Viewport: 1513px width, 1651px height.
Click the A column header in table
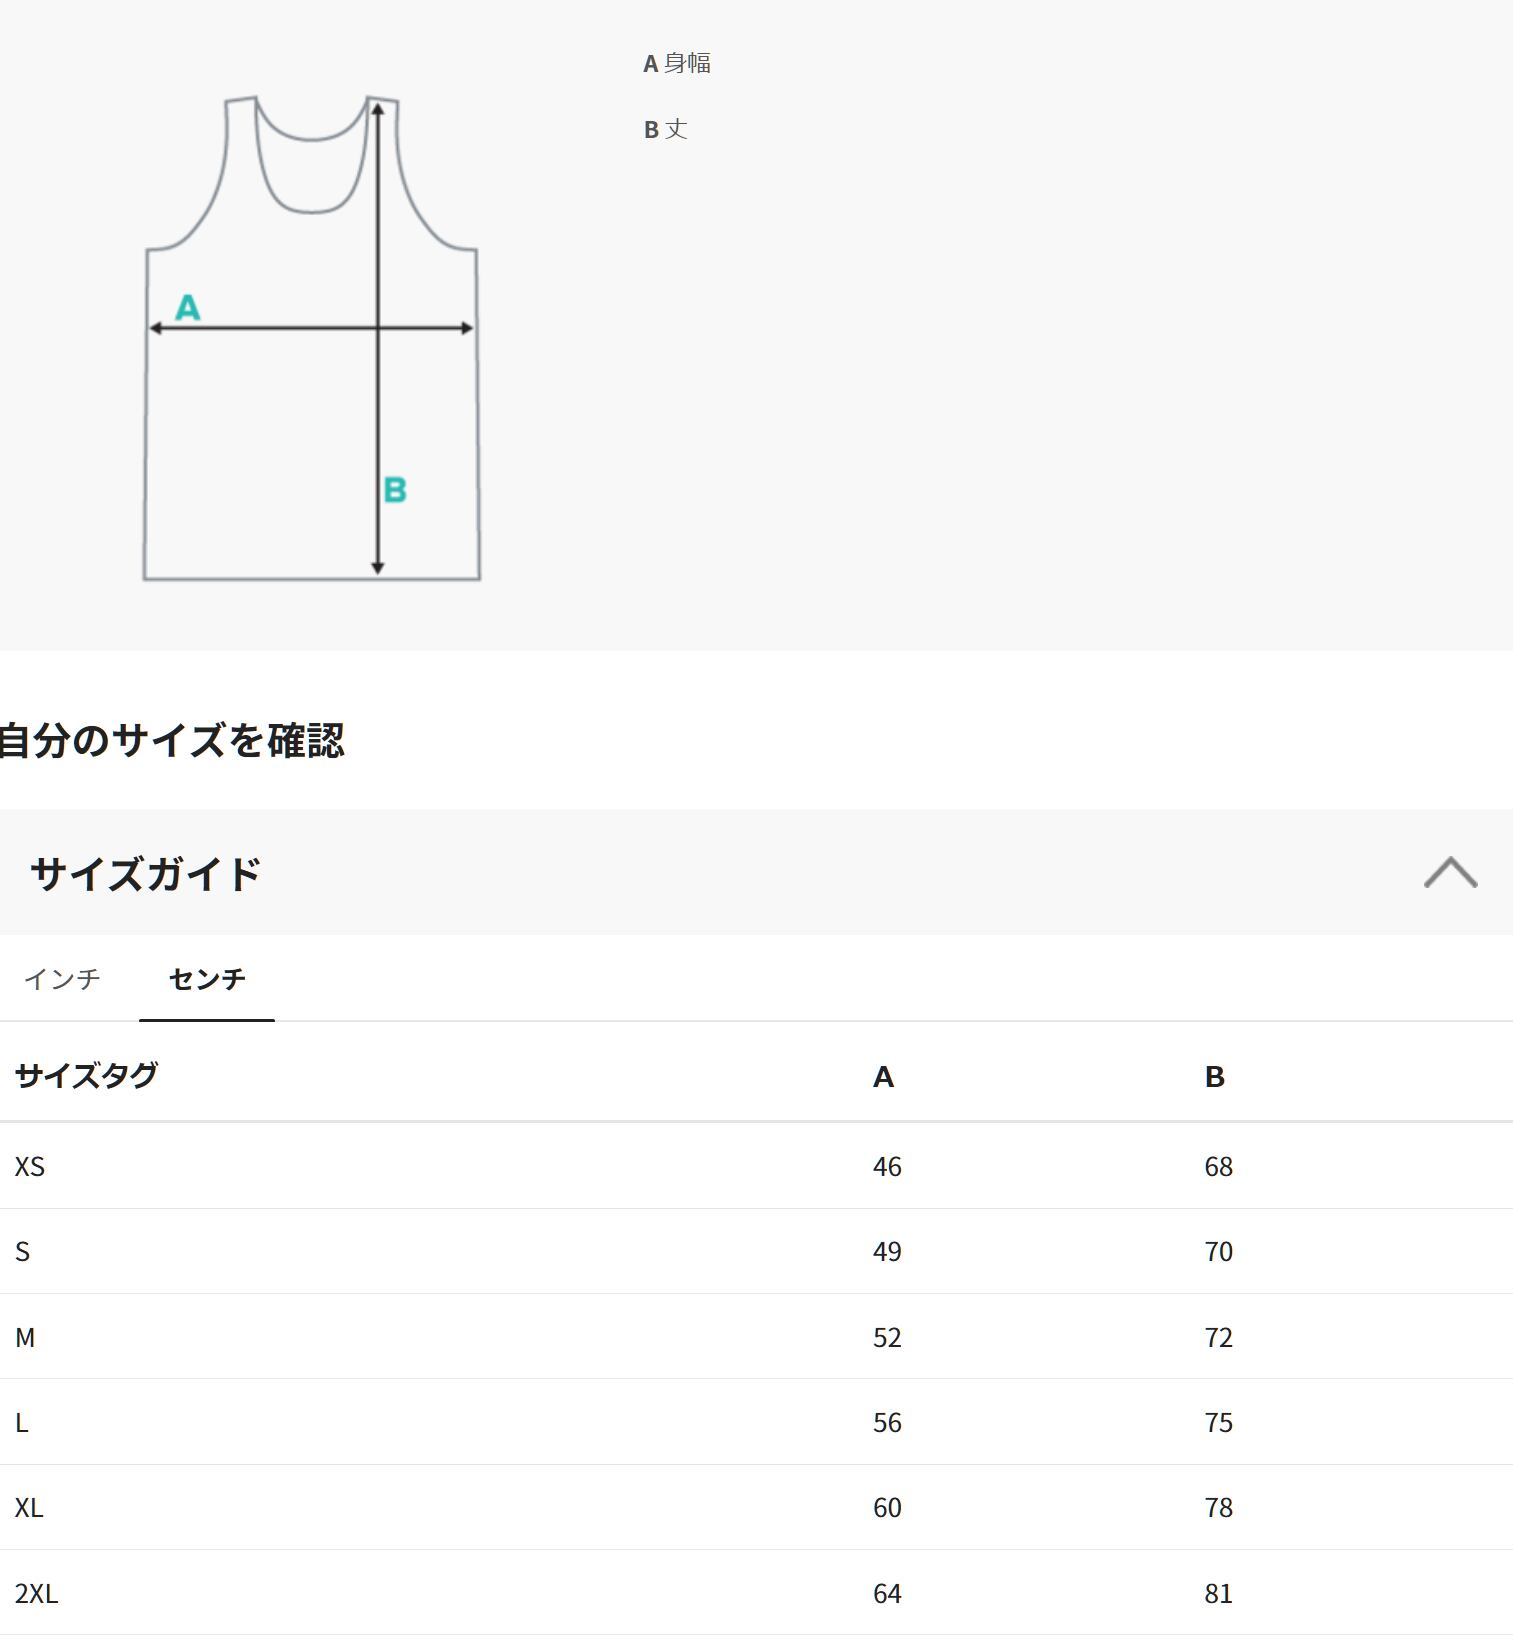click(883, 1077)
